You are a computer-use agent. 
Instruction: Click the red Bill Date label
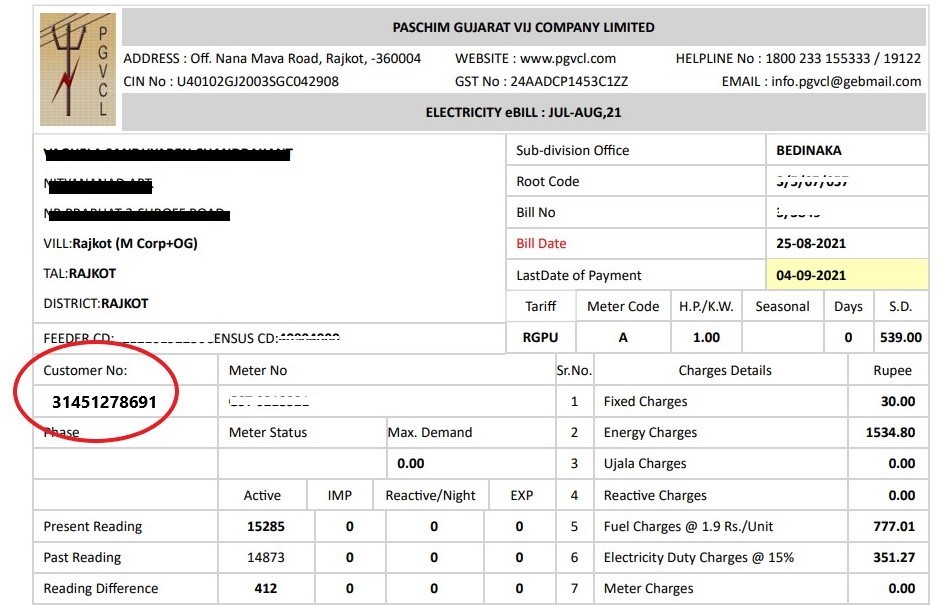tap(541, 243)
